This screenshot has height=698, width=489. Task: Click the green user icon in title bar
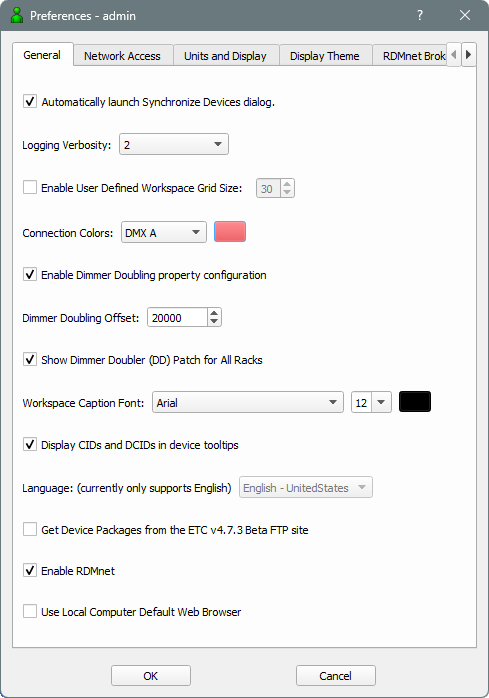pos(17,15)
